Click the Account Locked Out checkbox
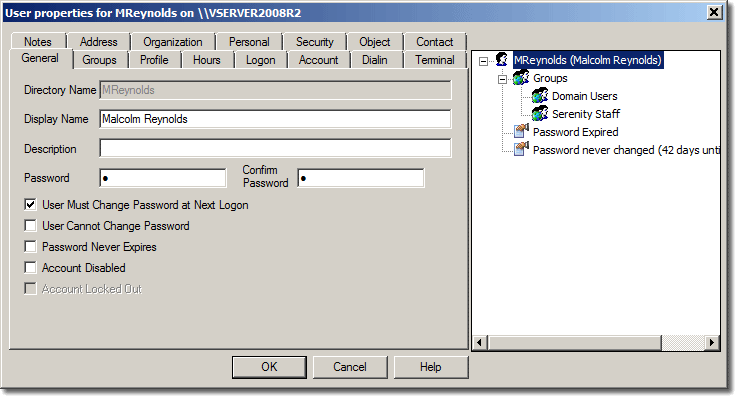Image resolution: width=736 pixels, height=397 pixels. [x=31, y=289]
